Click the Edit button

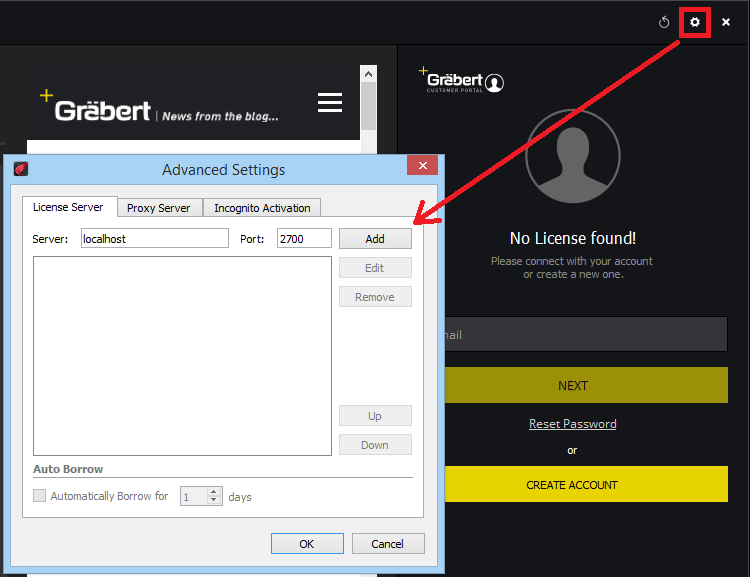coord(375,268)
